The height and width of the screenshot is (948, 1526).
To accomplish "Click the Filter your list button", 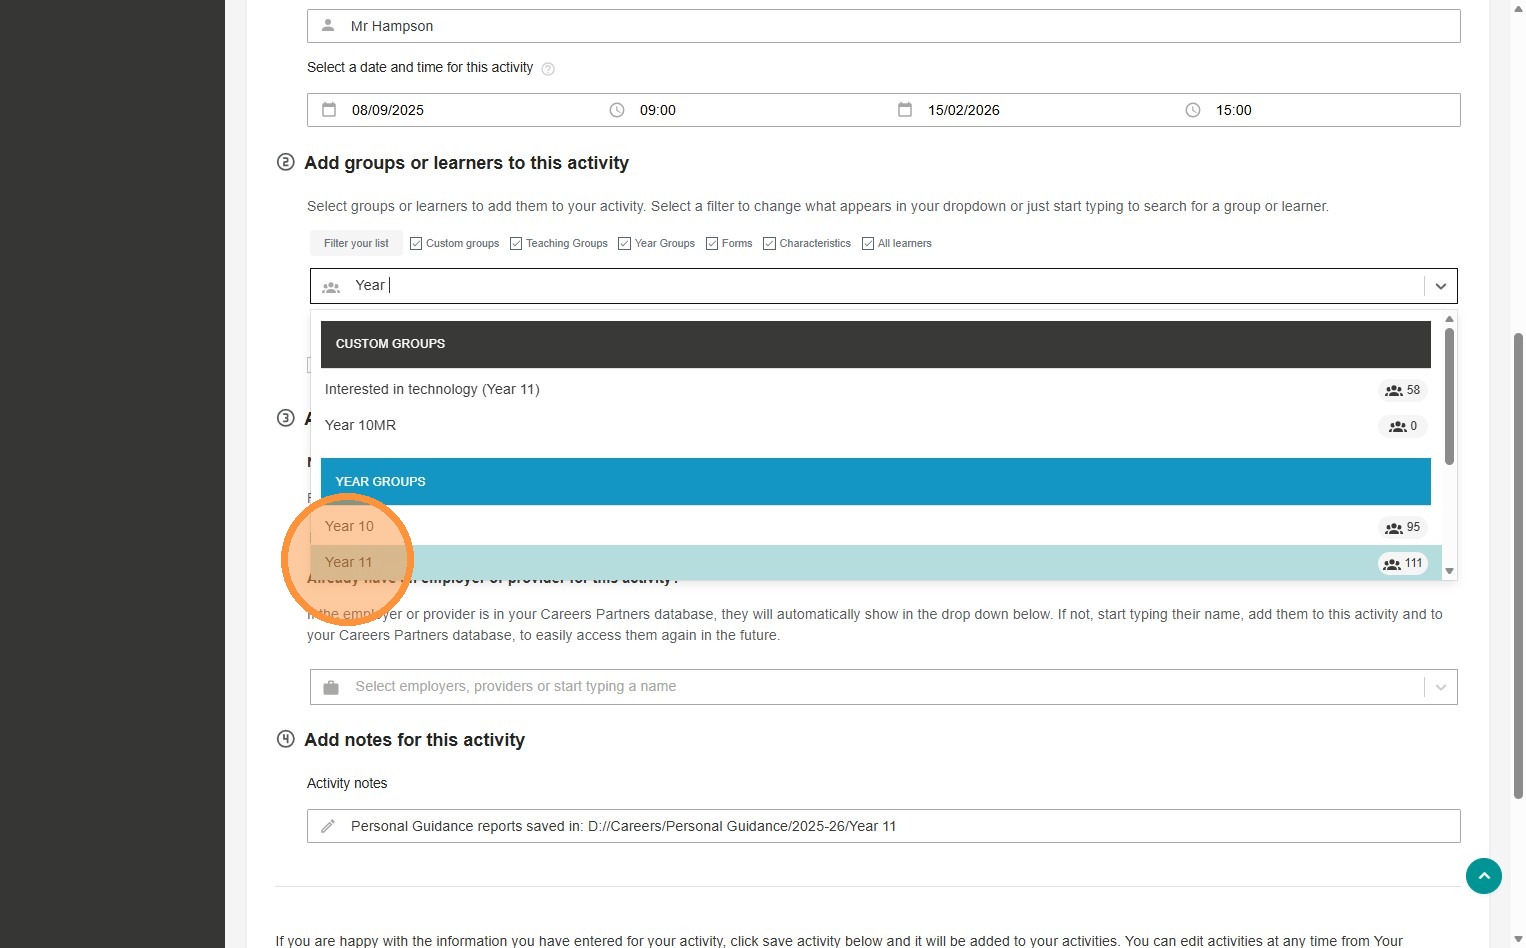I will pos(356,243).
